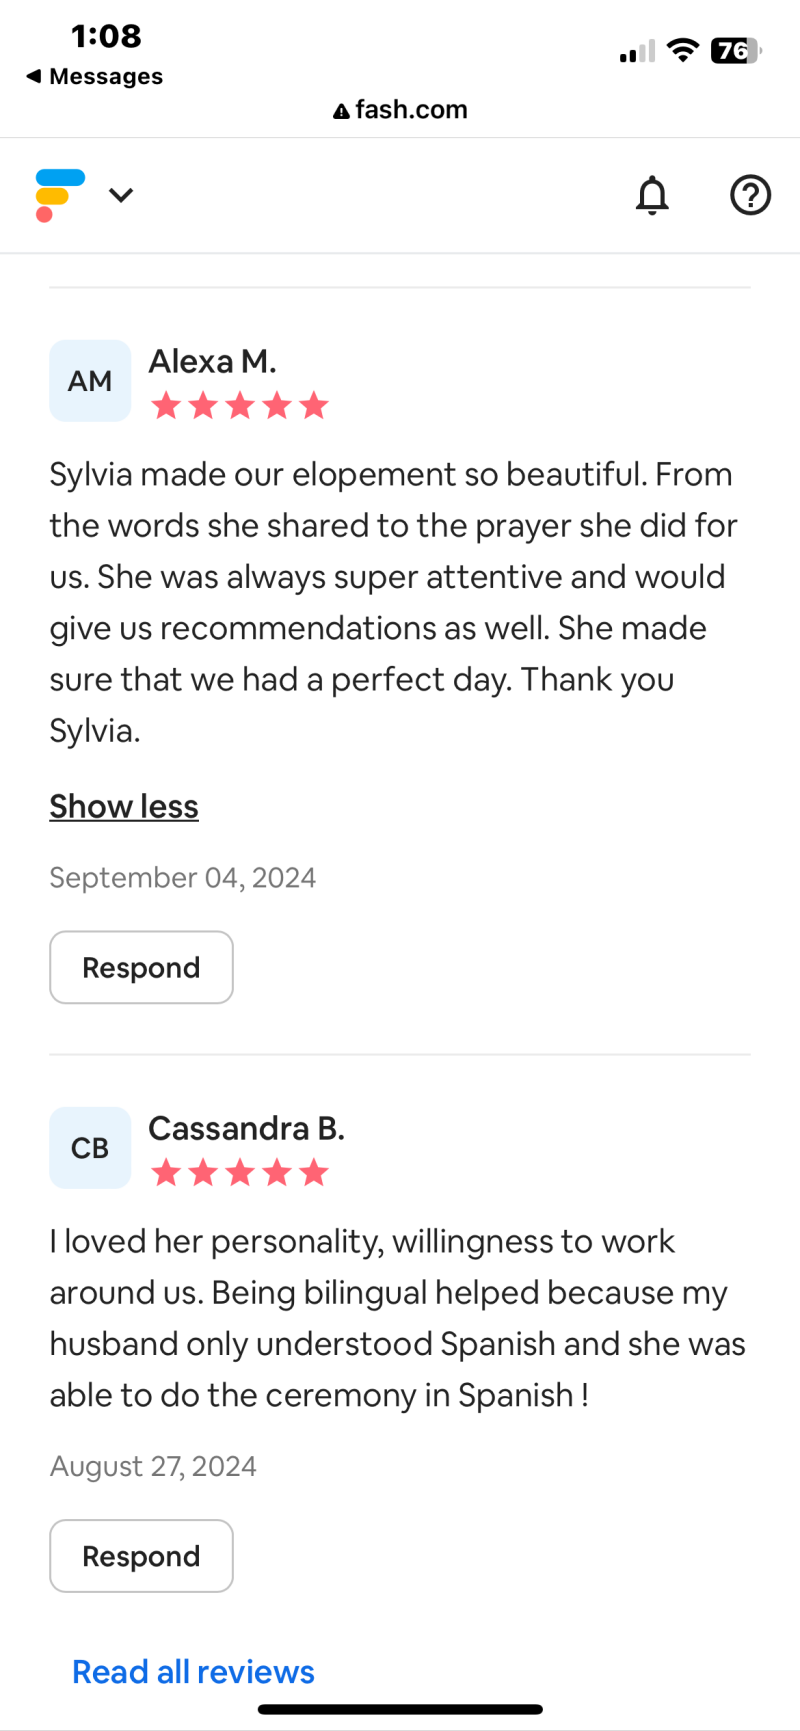Image resolution: width=800 pixels, height=1731 pixels.
Task: Open Read all reviews link
Action: [x=193, y=1672]
